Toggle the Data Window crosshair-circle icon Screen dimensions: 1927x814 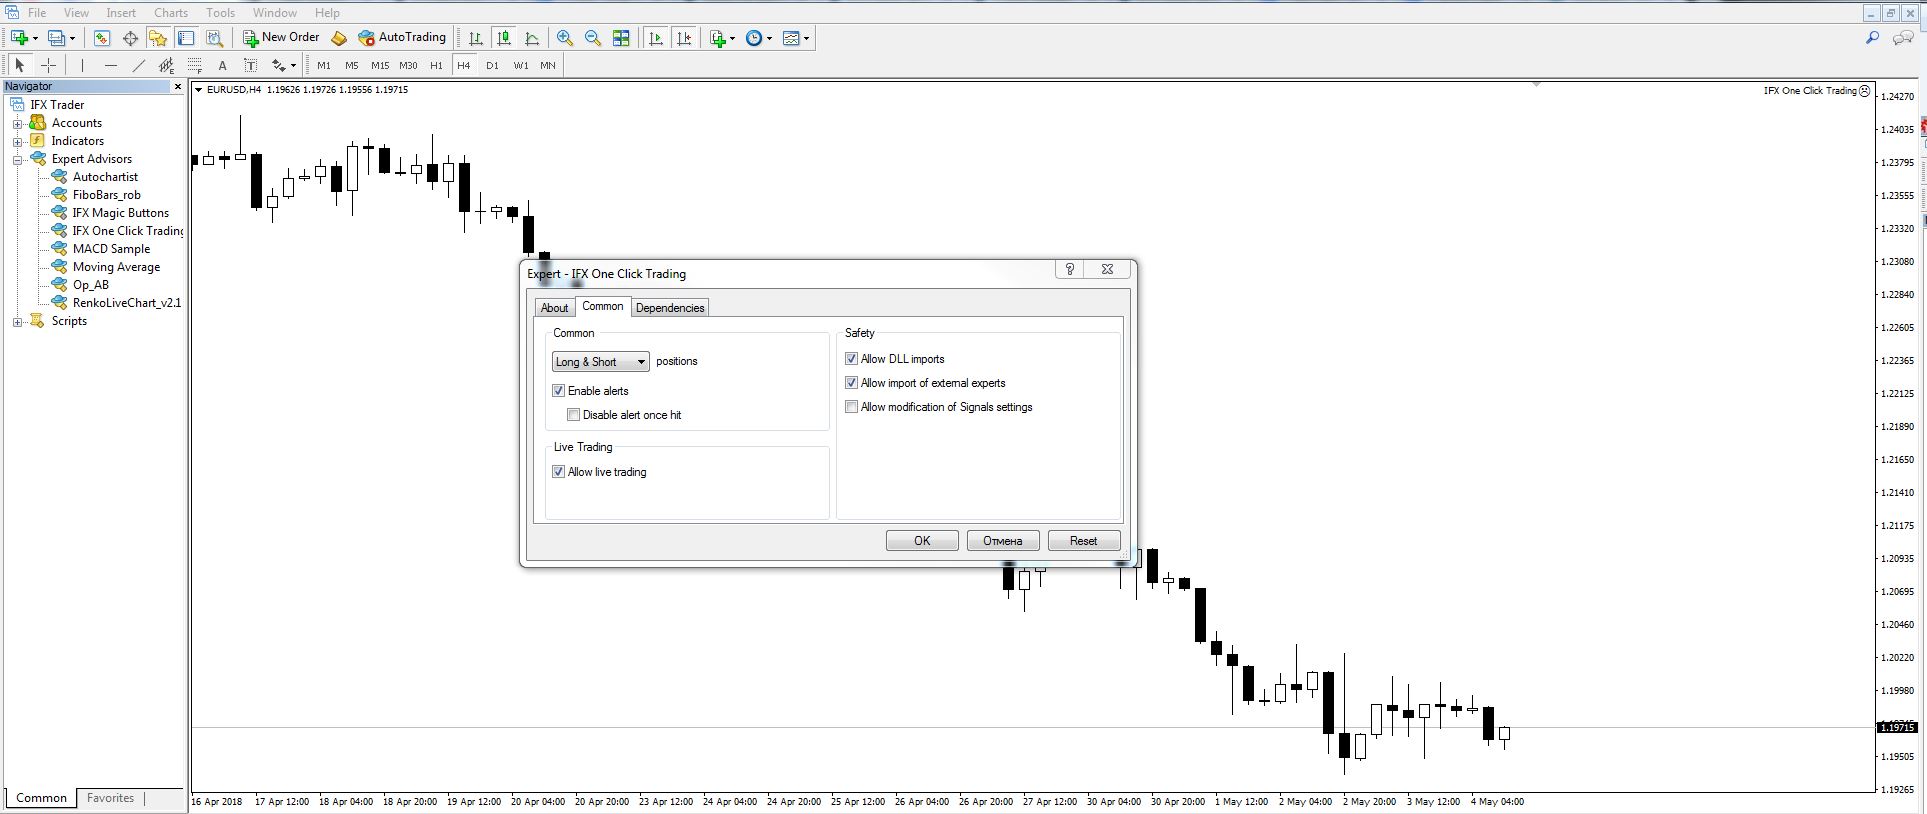click(x=130, y=38)
